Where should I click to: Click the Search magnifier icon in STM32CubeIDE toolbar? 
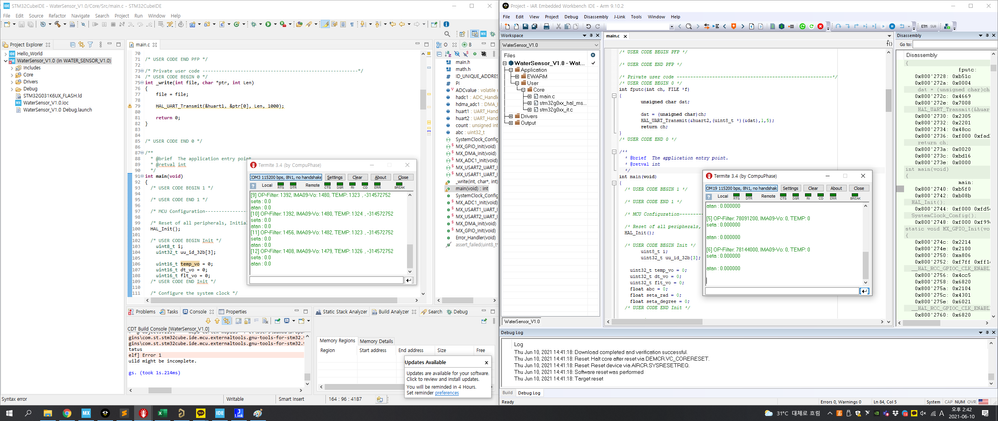447,34
